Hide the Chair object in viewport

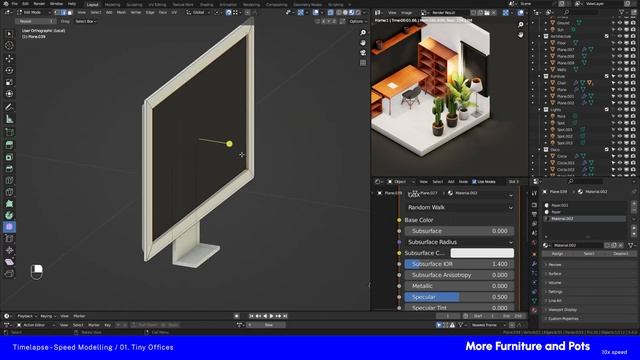pyautogui.click(x=620, y=83)
